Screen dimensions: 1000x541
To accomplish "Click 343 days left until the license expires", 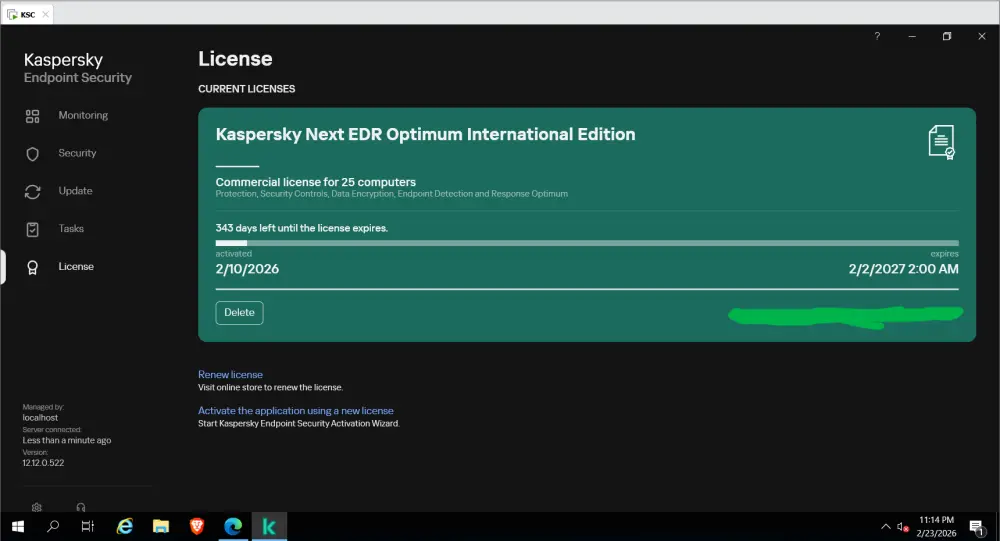I will [302, 228].
